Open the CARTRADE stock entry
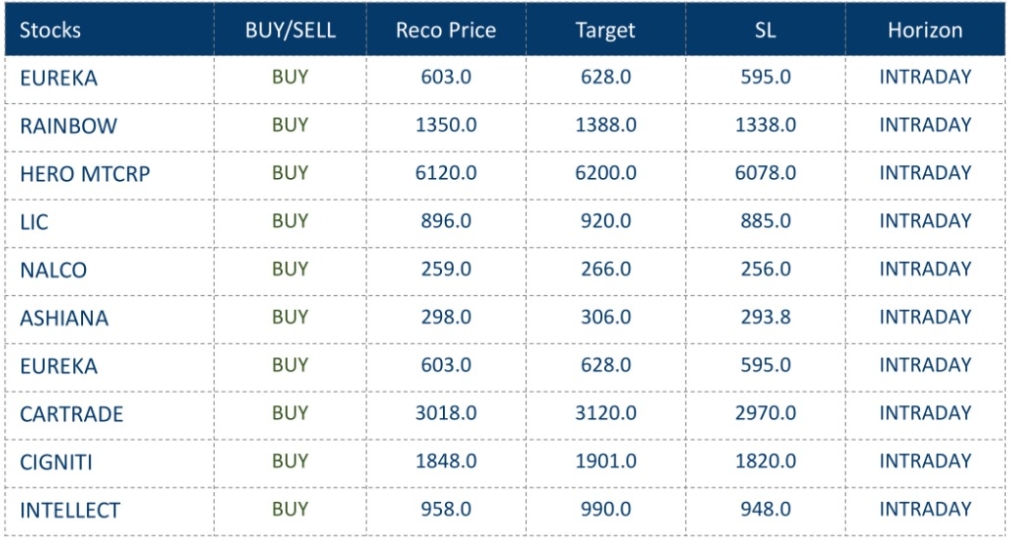 [x=71, y=414]
